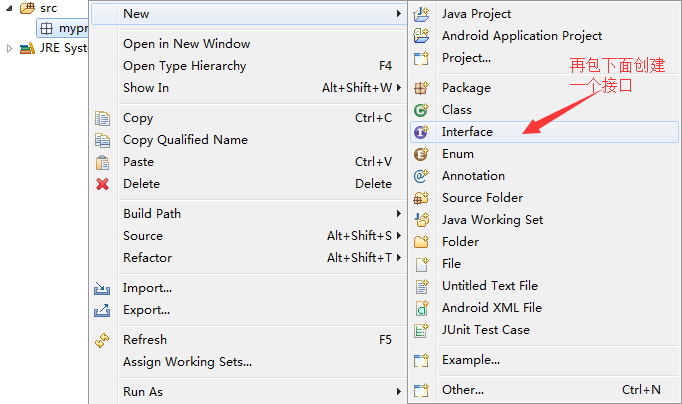The image size is (682, 404).
Task: Select Interface from New submenu
Action: click(544, 132)
